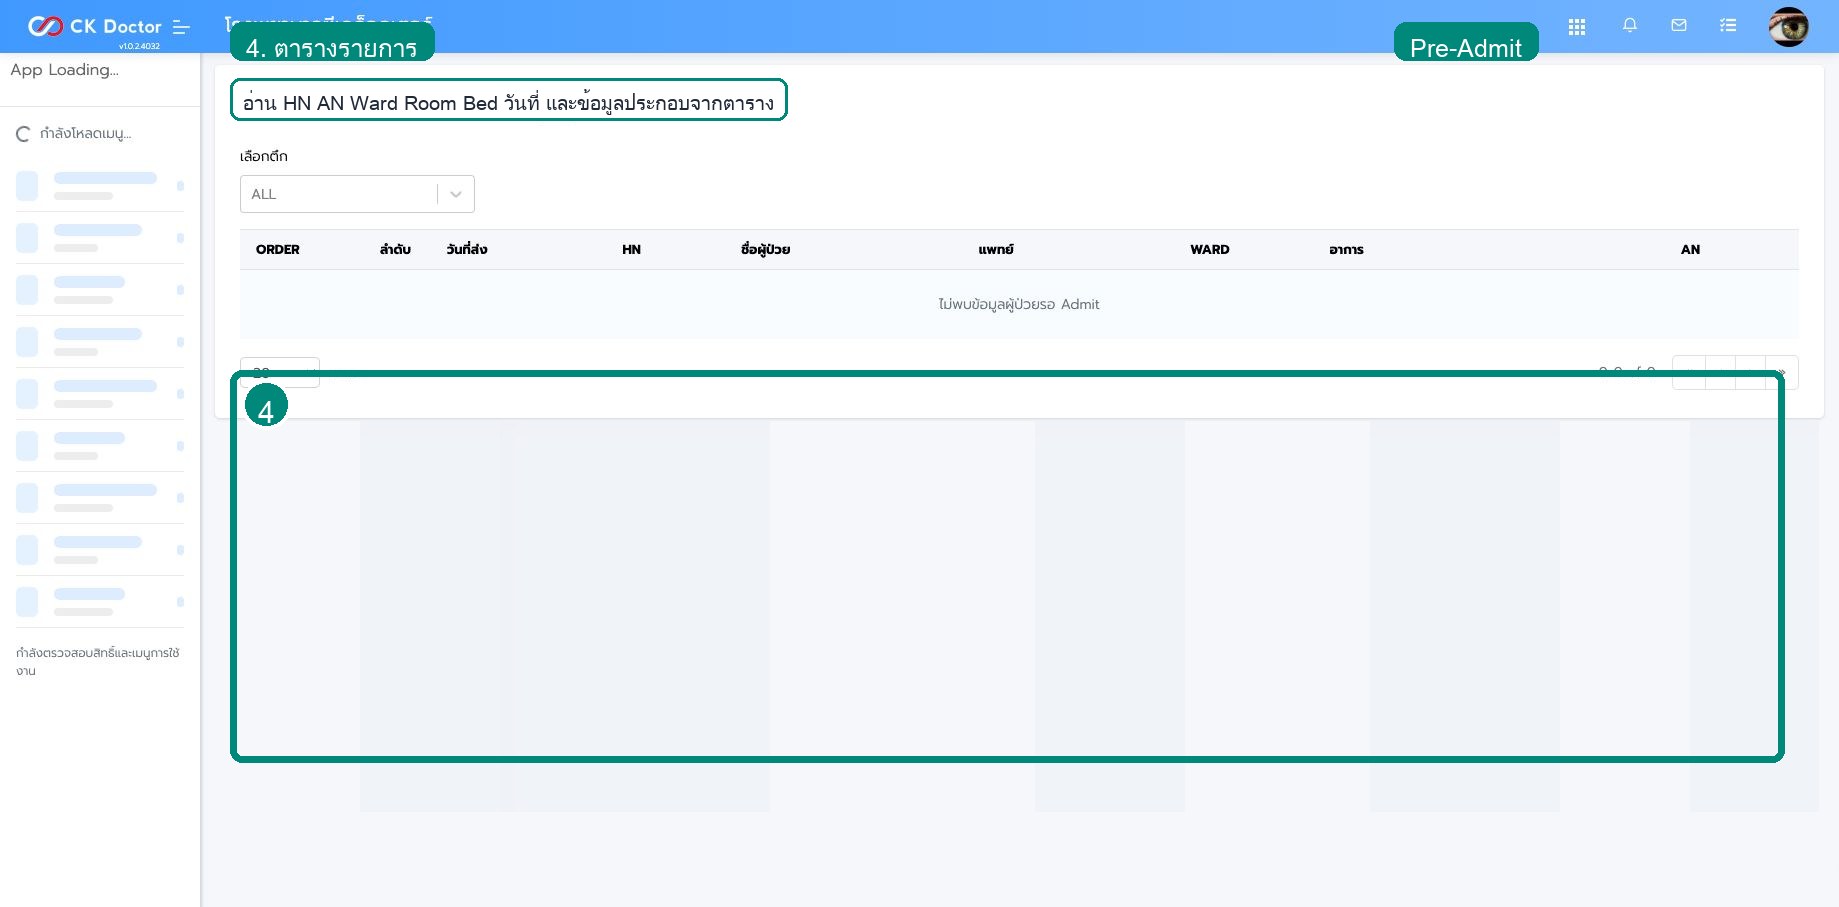This screenshot has height=907, width=1839.
Task: Click the กำลังตรวจสอบสิทธิ์และเมนูการใช้งาน status text
Action: (x=97, y=661)
